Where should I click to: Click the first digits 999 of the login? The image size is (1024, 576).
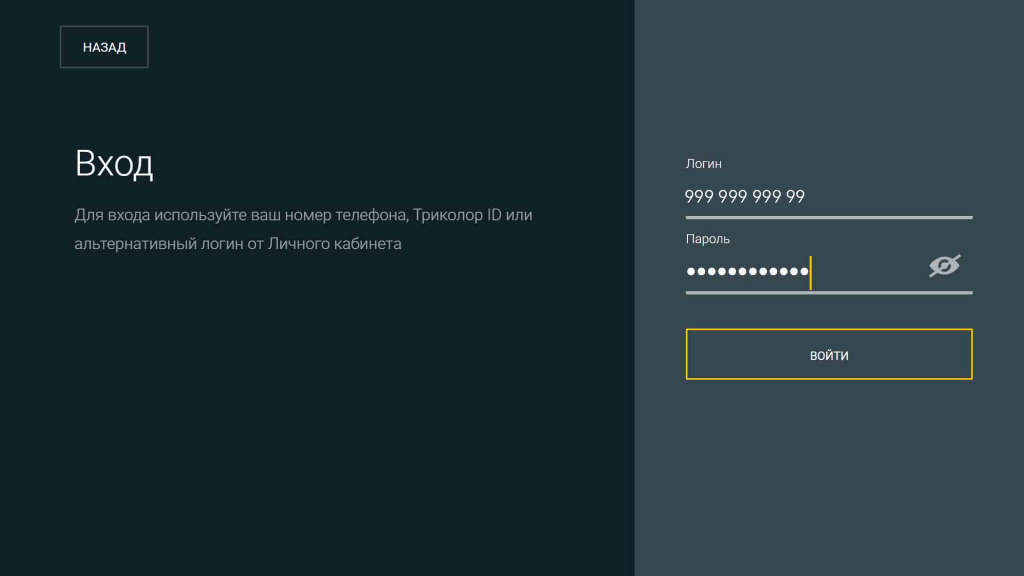(699, 197)
